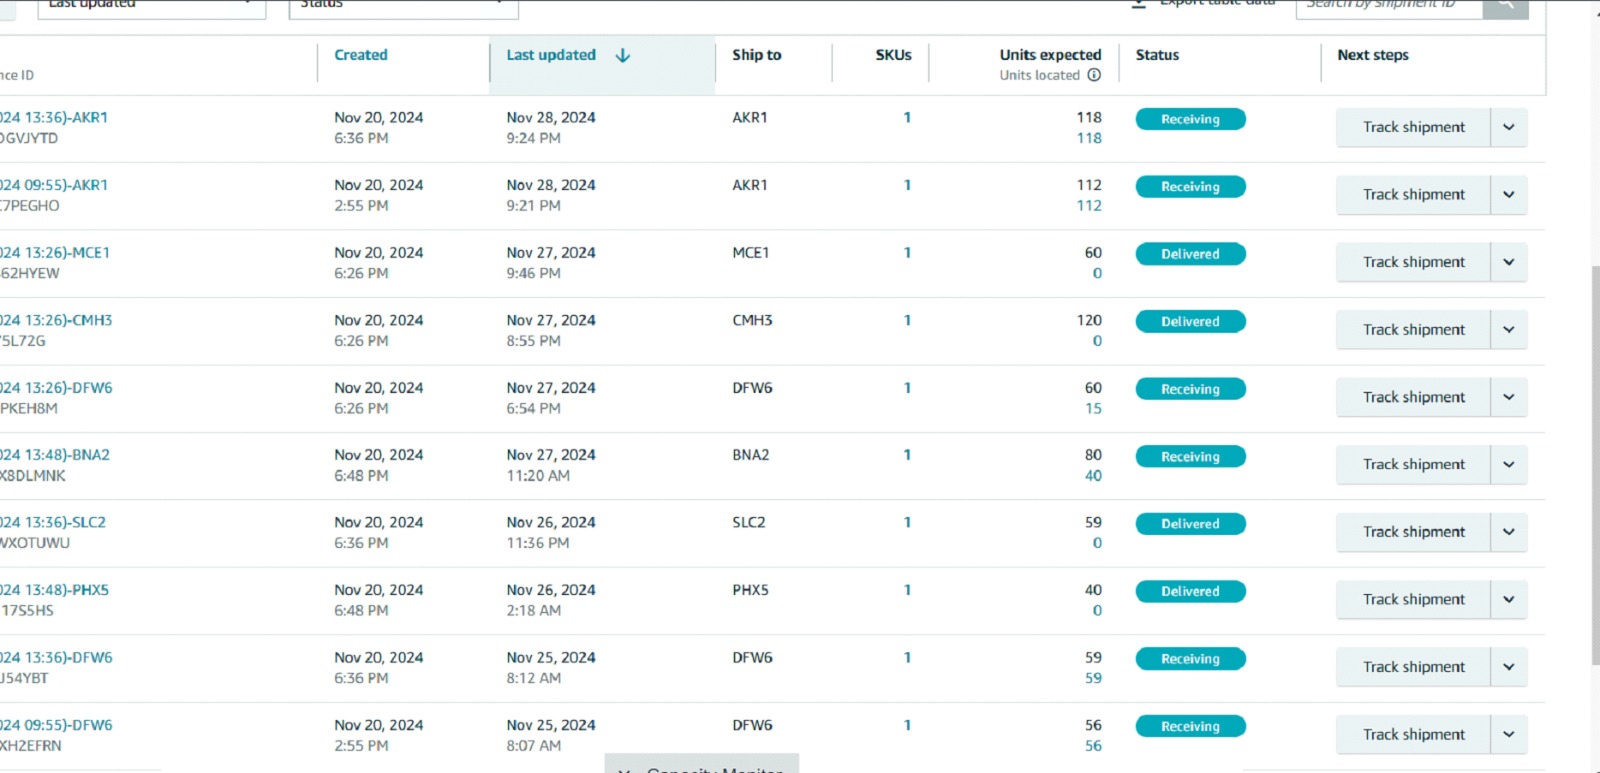Sort by Created column header
1600x773 pixels.
pos(361,55)
